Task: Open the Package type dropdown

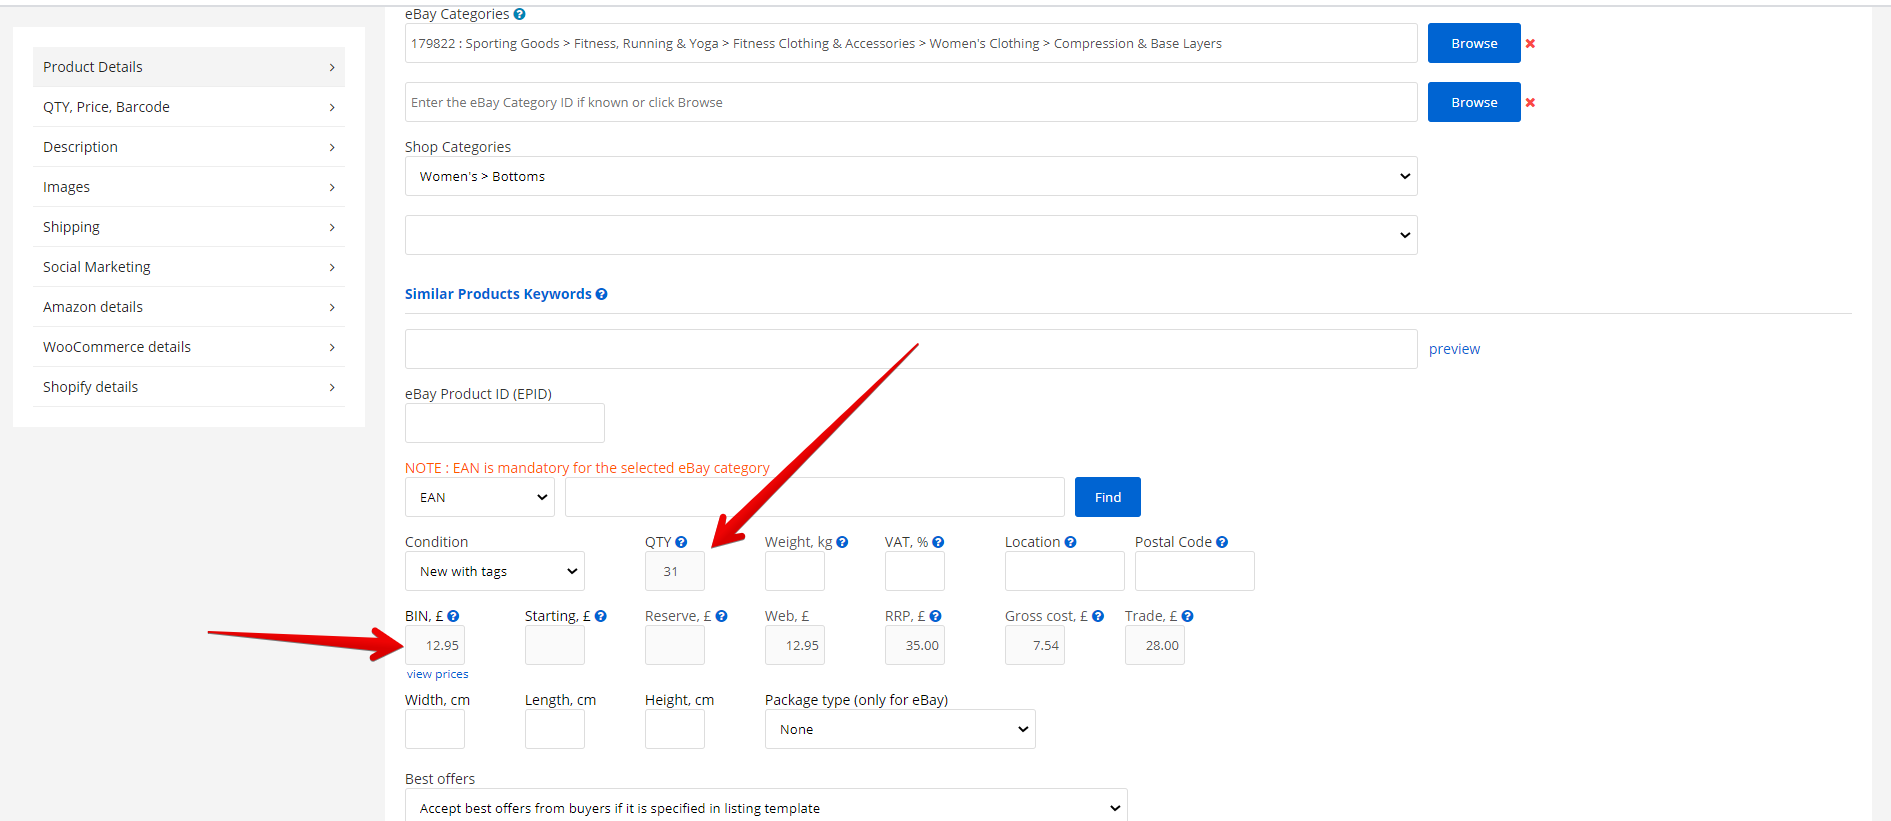Action: click(x=899, y=729)
